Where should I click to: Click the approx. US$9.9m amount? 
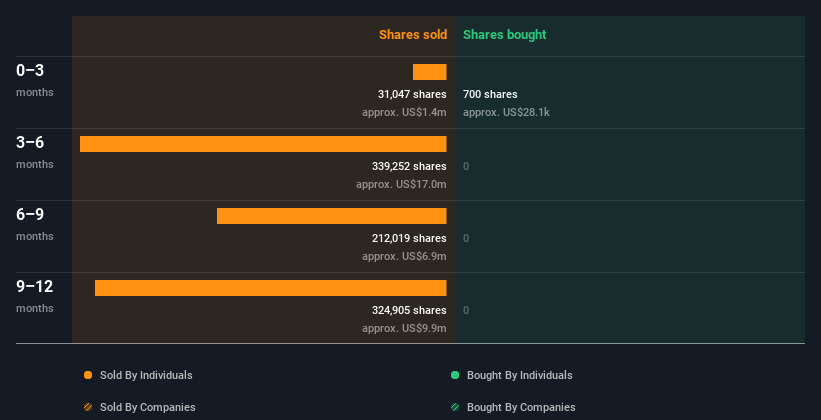tap(404, 328)
